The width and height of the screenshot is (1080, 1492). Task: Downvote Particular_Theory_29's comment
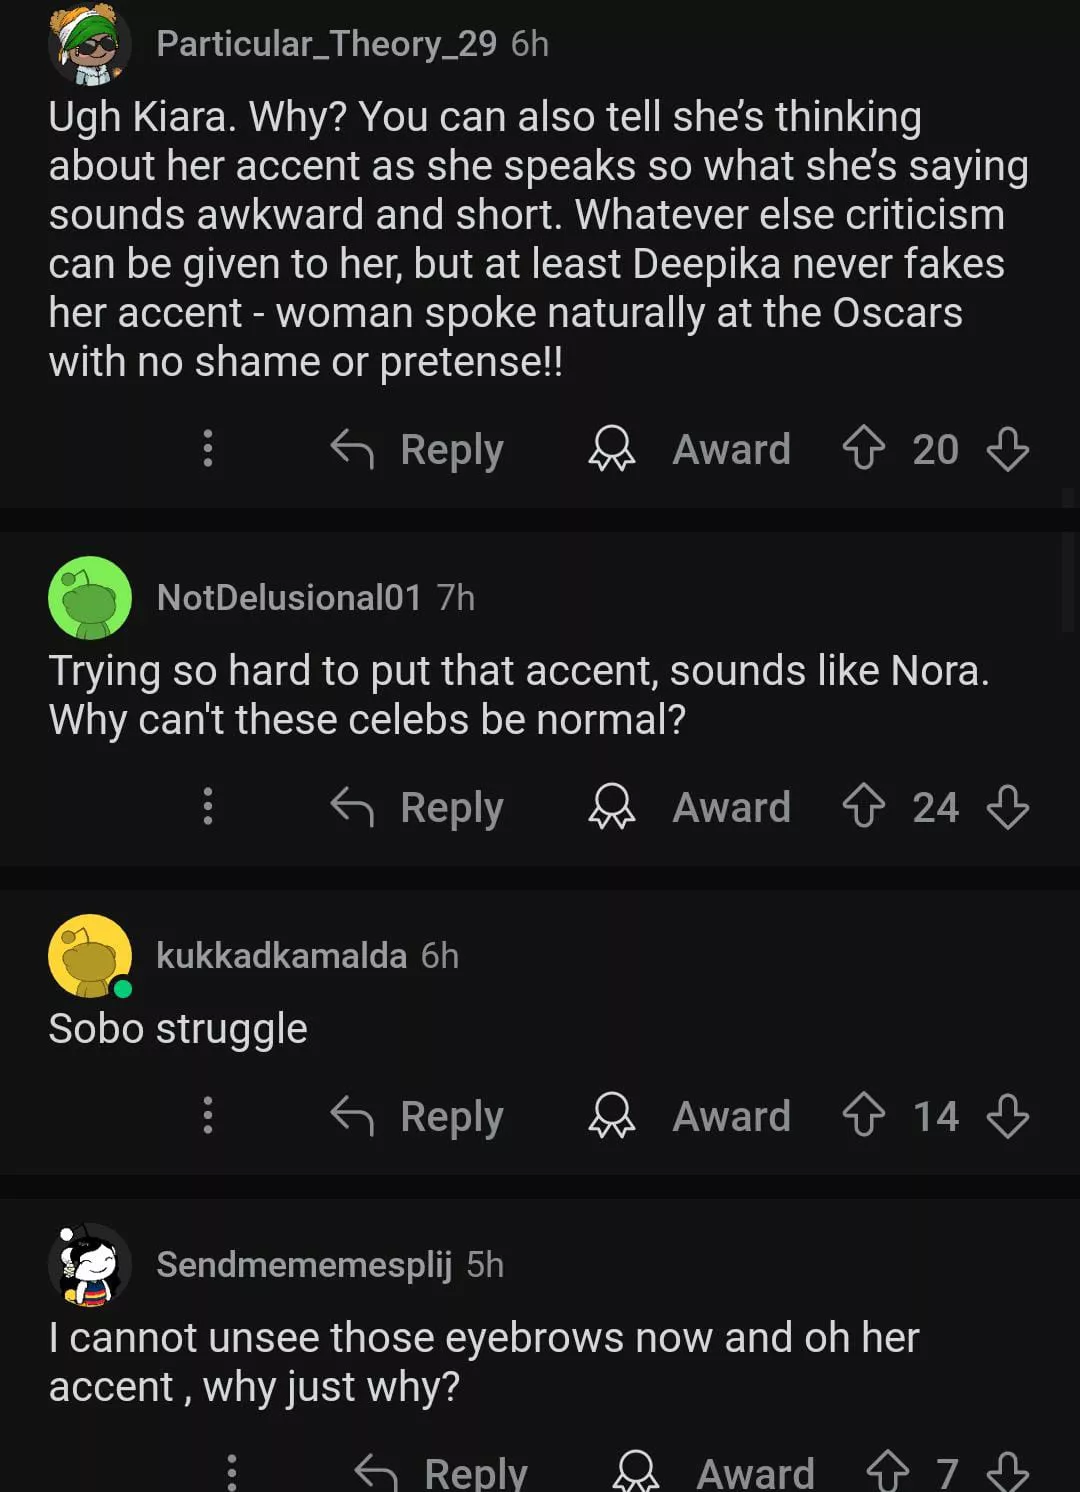(1007, 448)
